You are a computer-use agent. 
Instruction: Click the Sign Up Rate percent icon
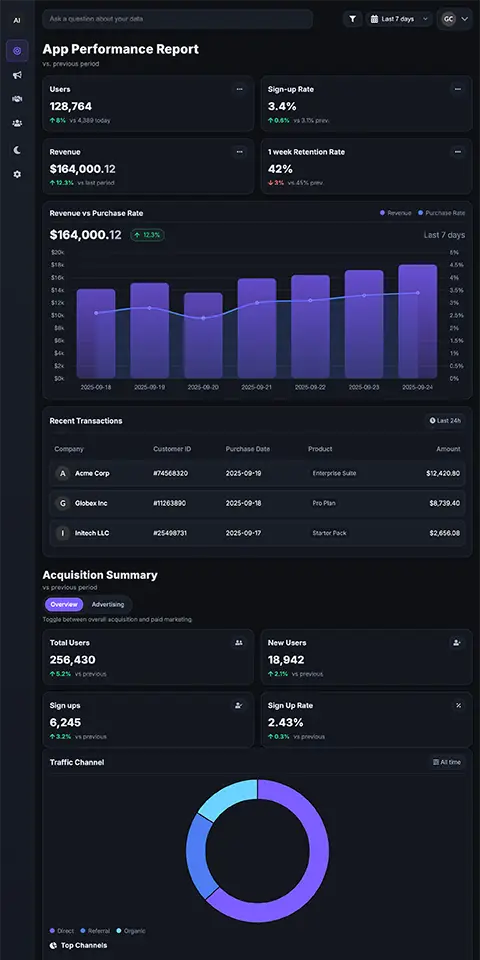pyautogui.click(x=458, y=705)
